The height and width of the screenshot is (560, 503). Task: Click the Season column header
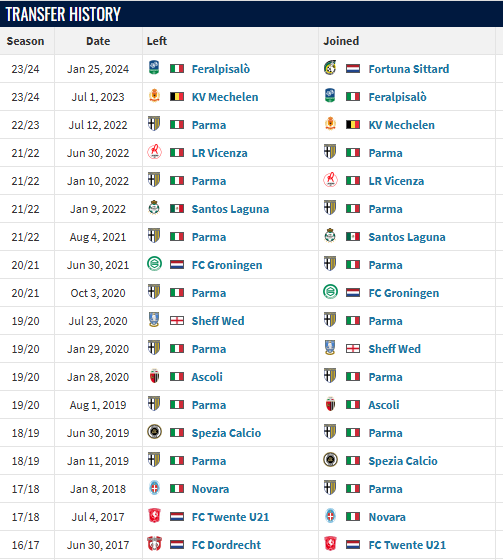click(x=25, y=41)
